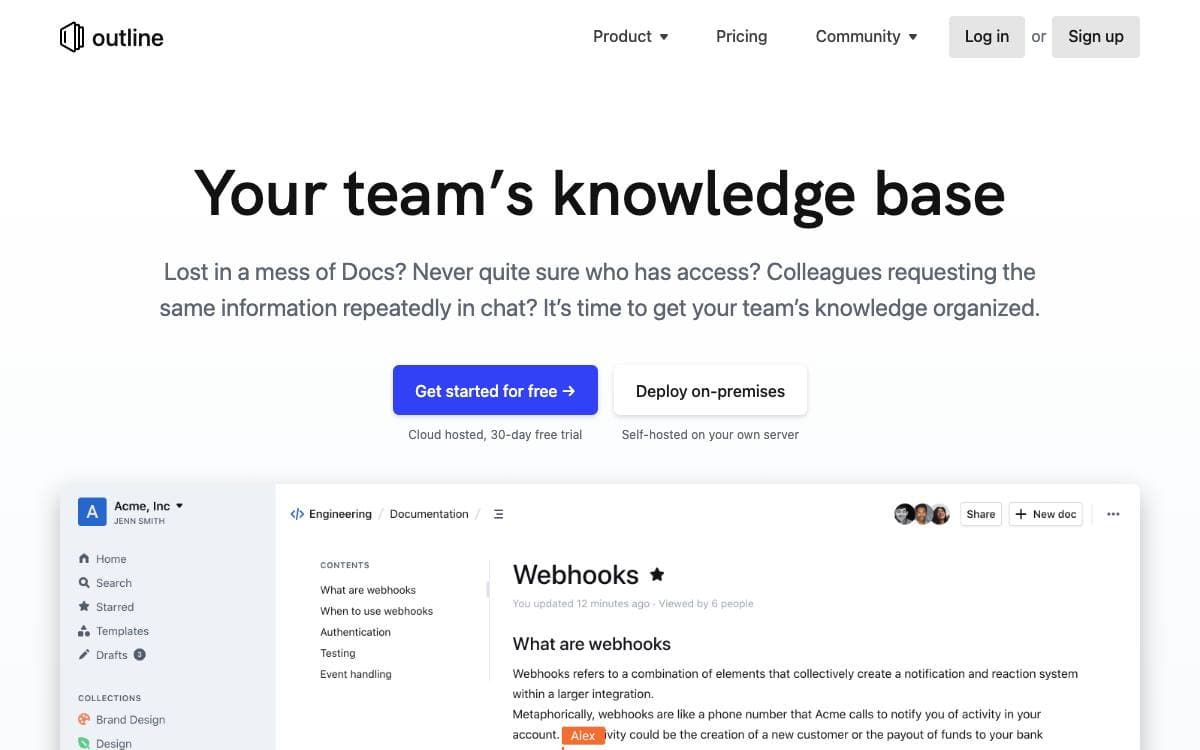Toggle the star next to Webhooks title
This screenshot has width=1200, height=750.
(657, 575)
